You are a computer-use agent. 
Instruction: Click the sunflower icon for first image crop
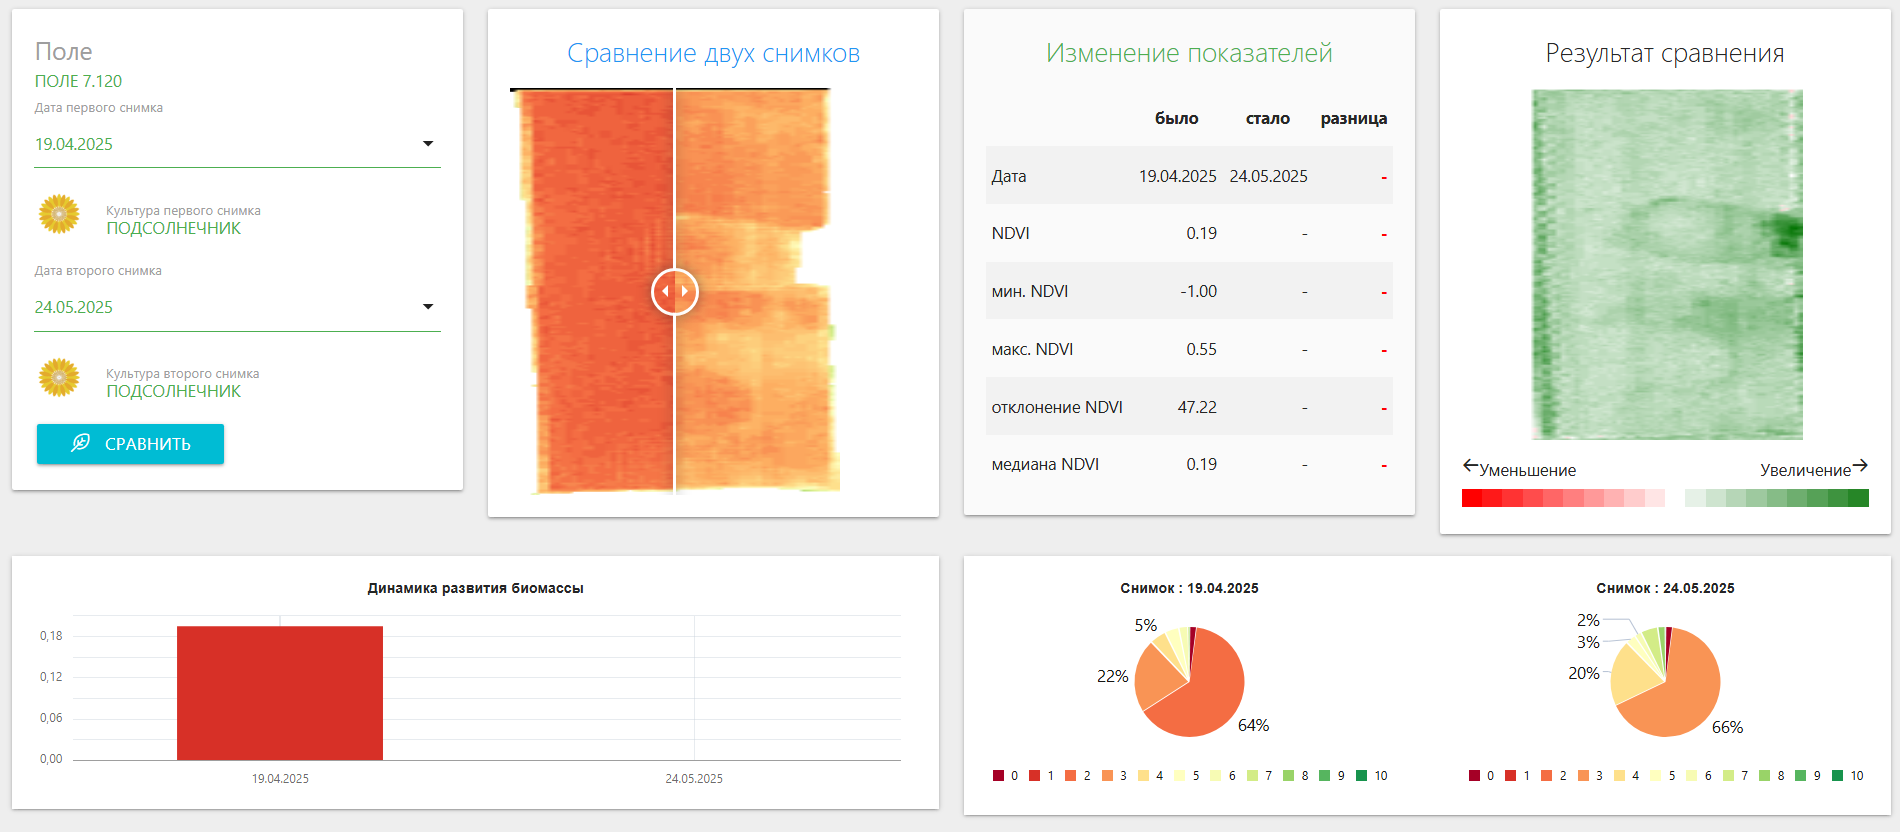pos(59,214)
